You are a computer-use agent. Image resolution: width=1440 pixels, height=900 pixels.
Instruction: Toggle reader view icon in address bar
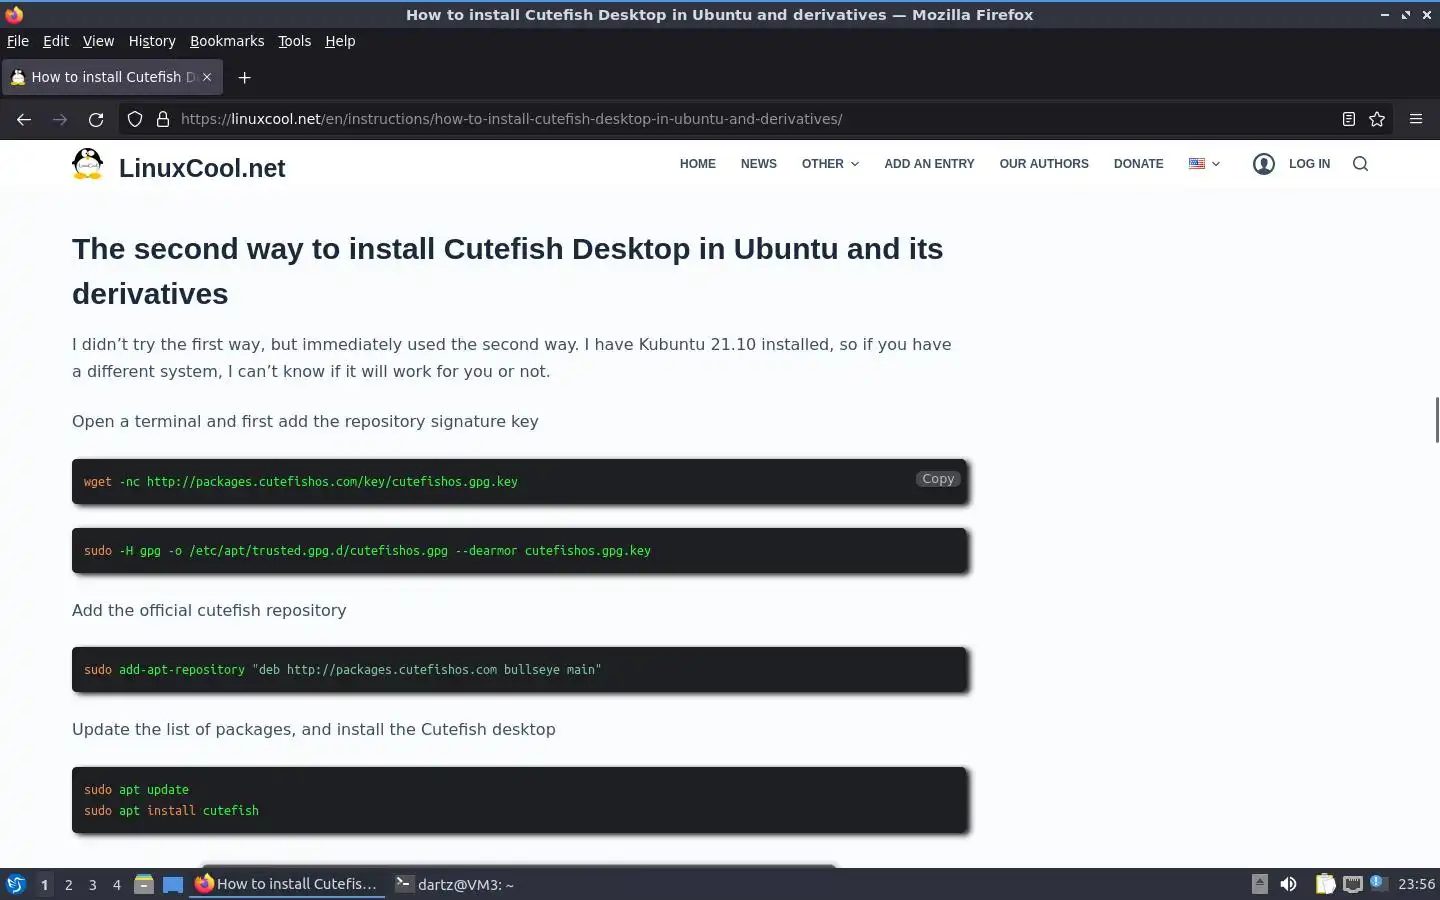point(1348,119)
